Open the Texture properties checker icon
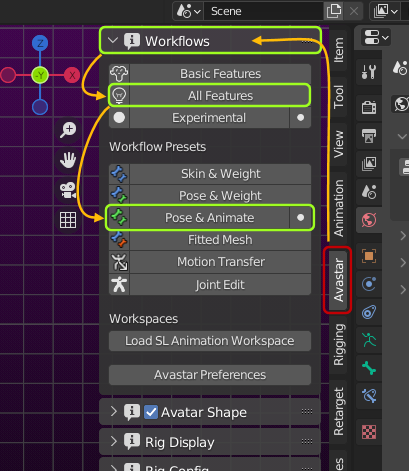The height and width of the screenshot is (471, 409). pyautogui.click(x=369, y=432)
